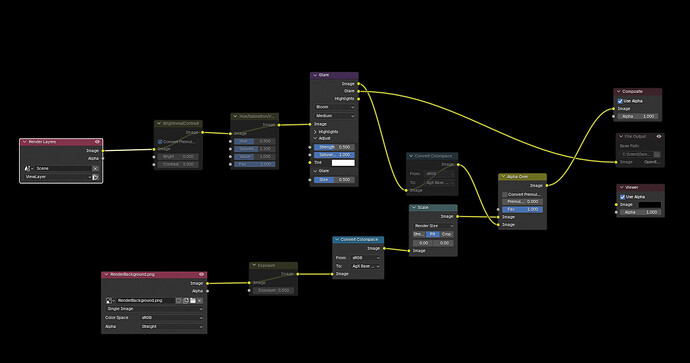The width and height of the screenshot is (690, 363).
Task: Select the Crop option in Scale node
Action: 447,235
